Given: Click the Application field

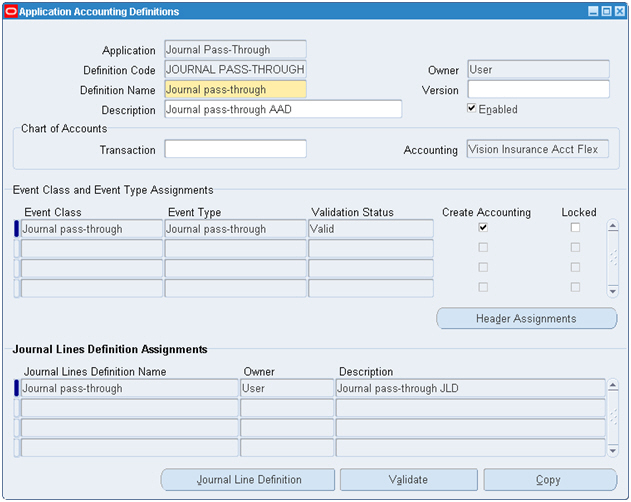Looking at the screenshot, I should pos(235,49).
